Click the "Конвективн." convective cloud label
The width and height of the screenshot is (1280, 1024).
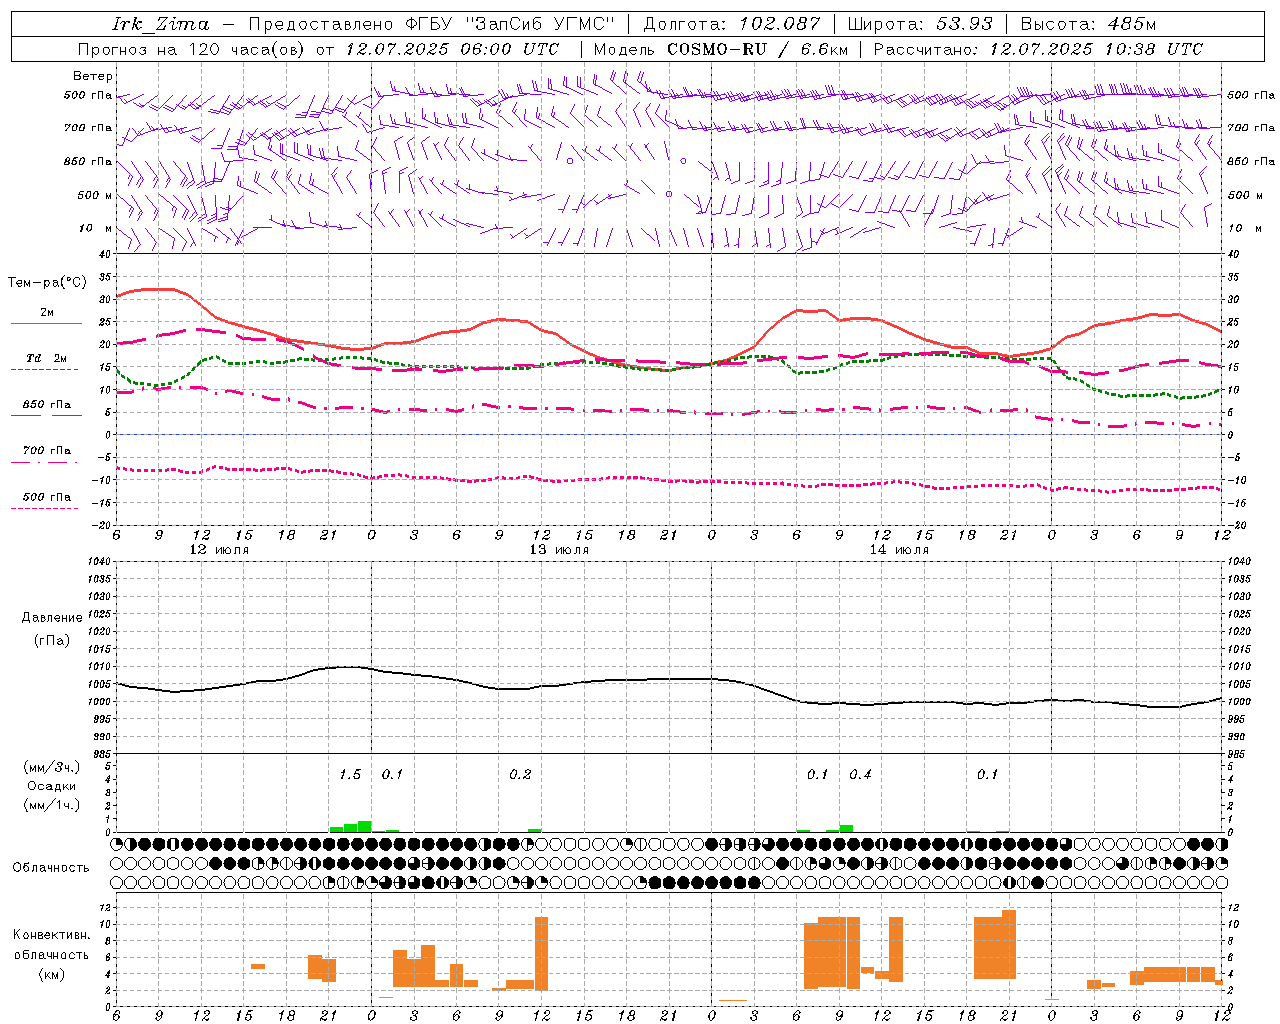(51, 935)
